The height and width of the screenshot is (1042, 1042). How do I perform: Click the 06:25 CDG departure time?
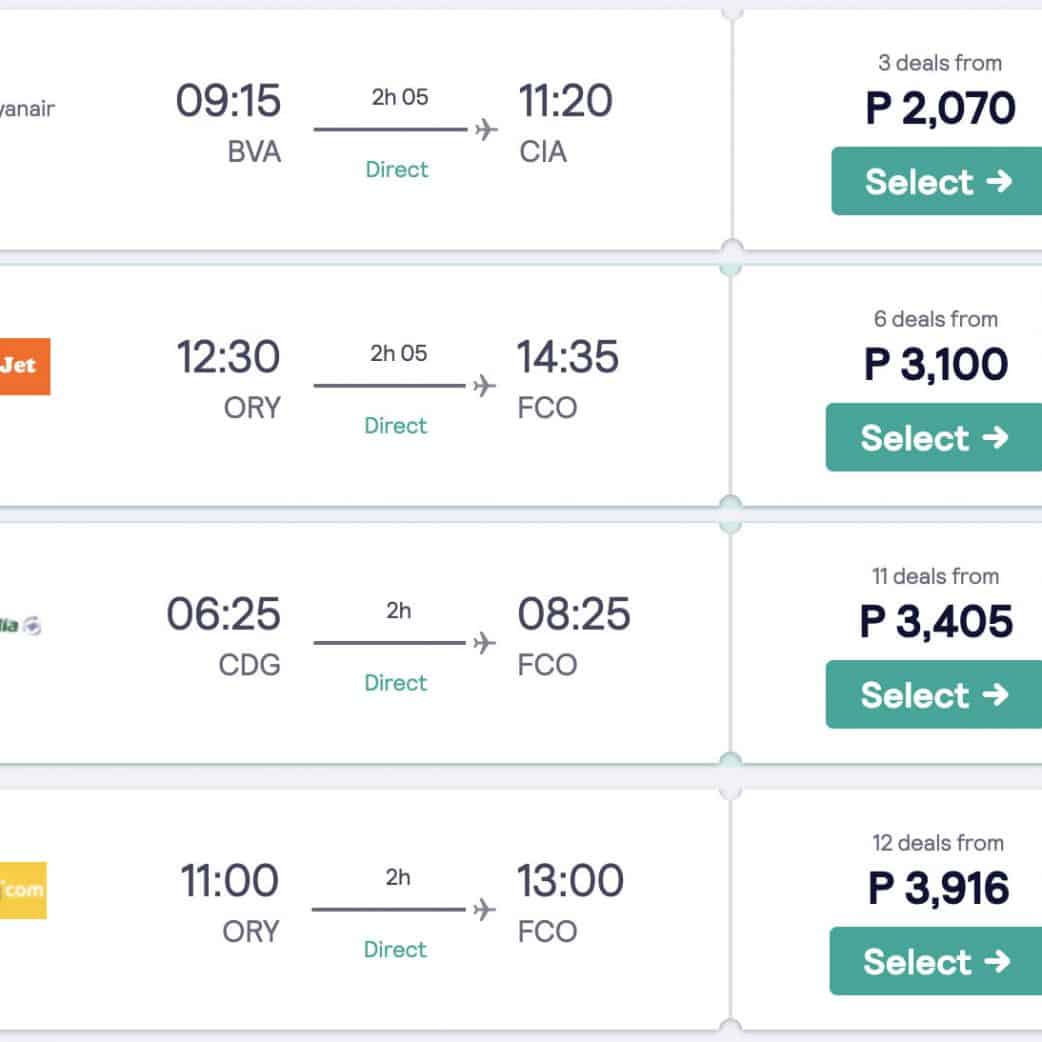(x=224, y=614)
